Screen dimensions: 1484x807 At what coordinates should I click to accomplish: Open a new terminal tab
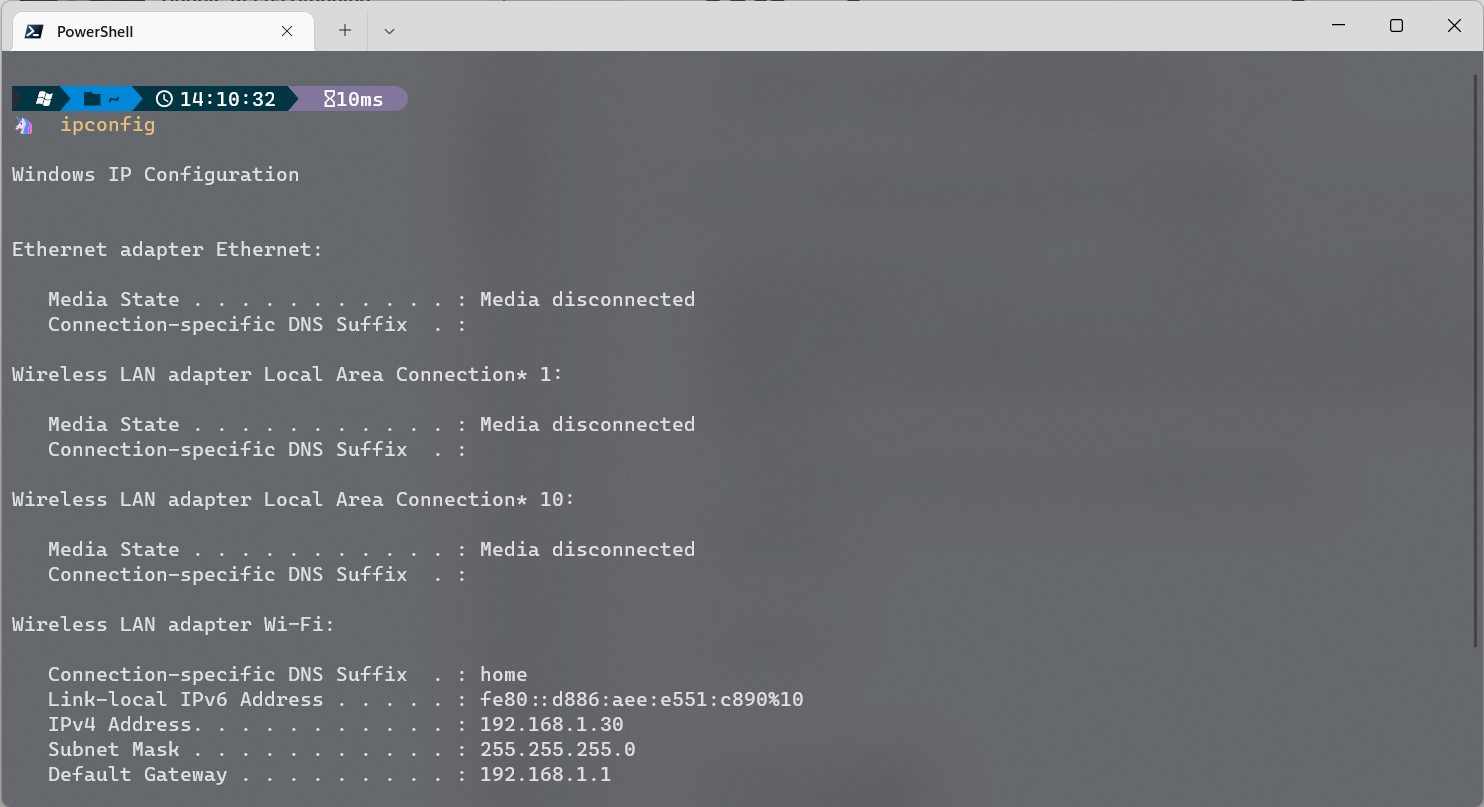(x=345, y=30)
